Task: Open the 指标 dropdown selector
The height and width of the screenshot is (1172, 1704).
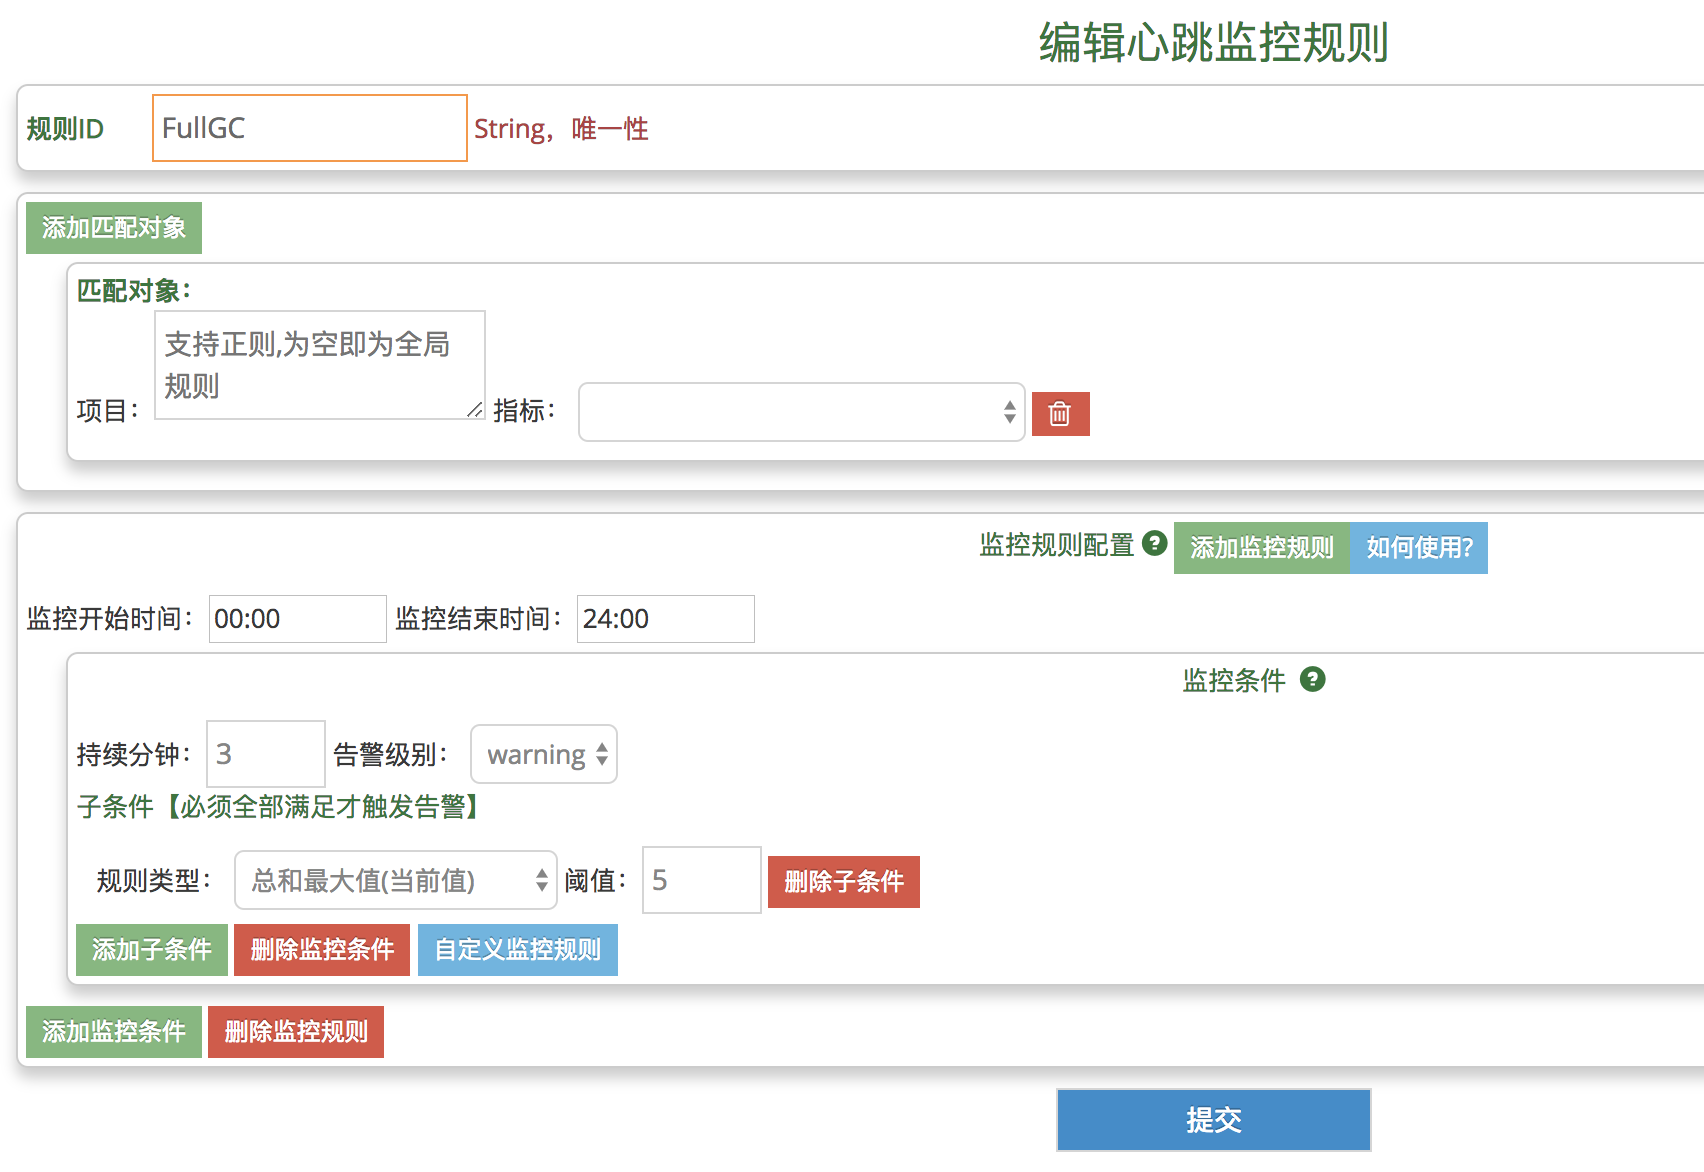Action: (x=801, y=412)
